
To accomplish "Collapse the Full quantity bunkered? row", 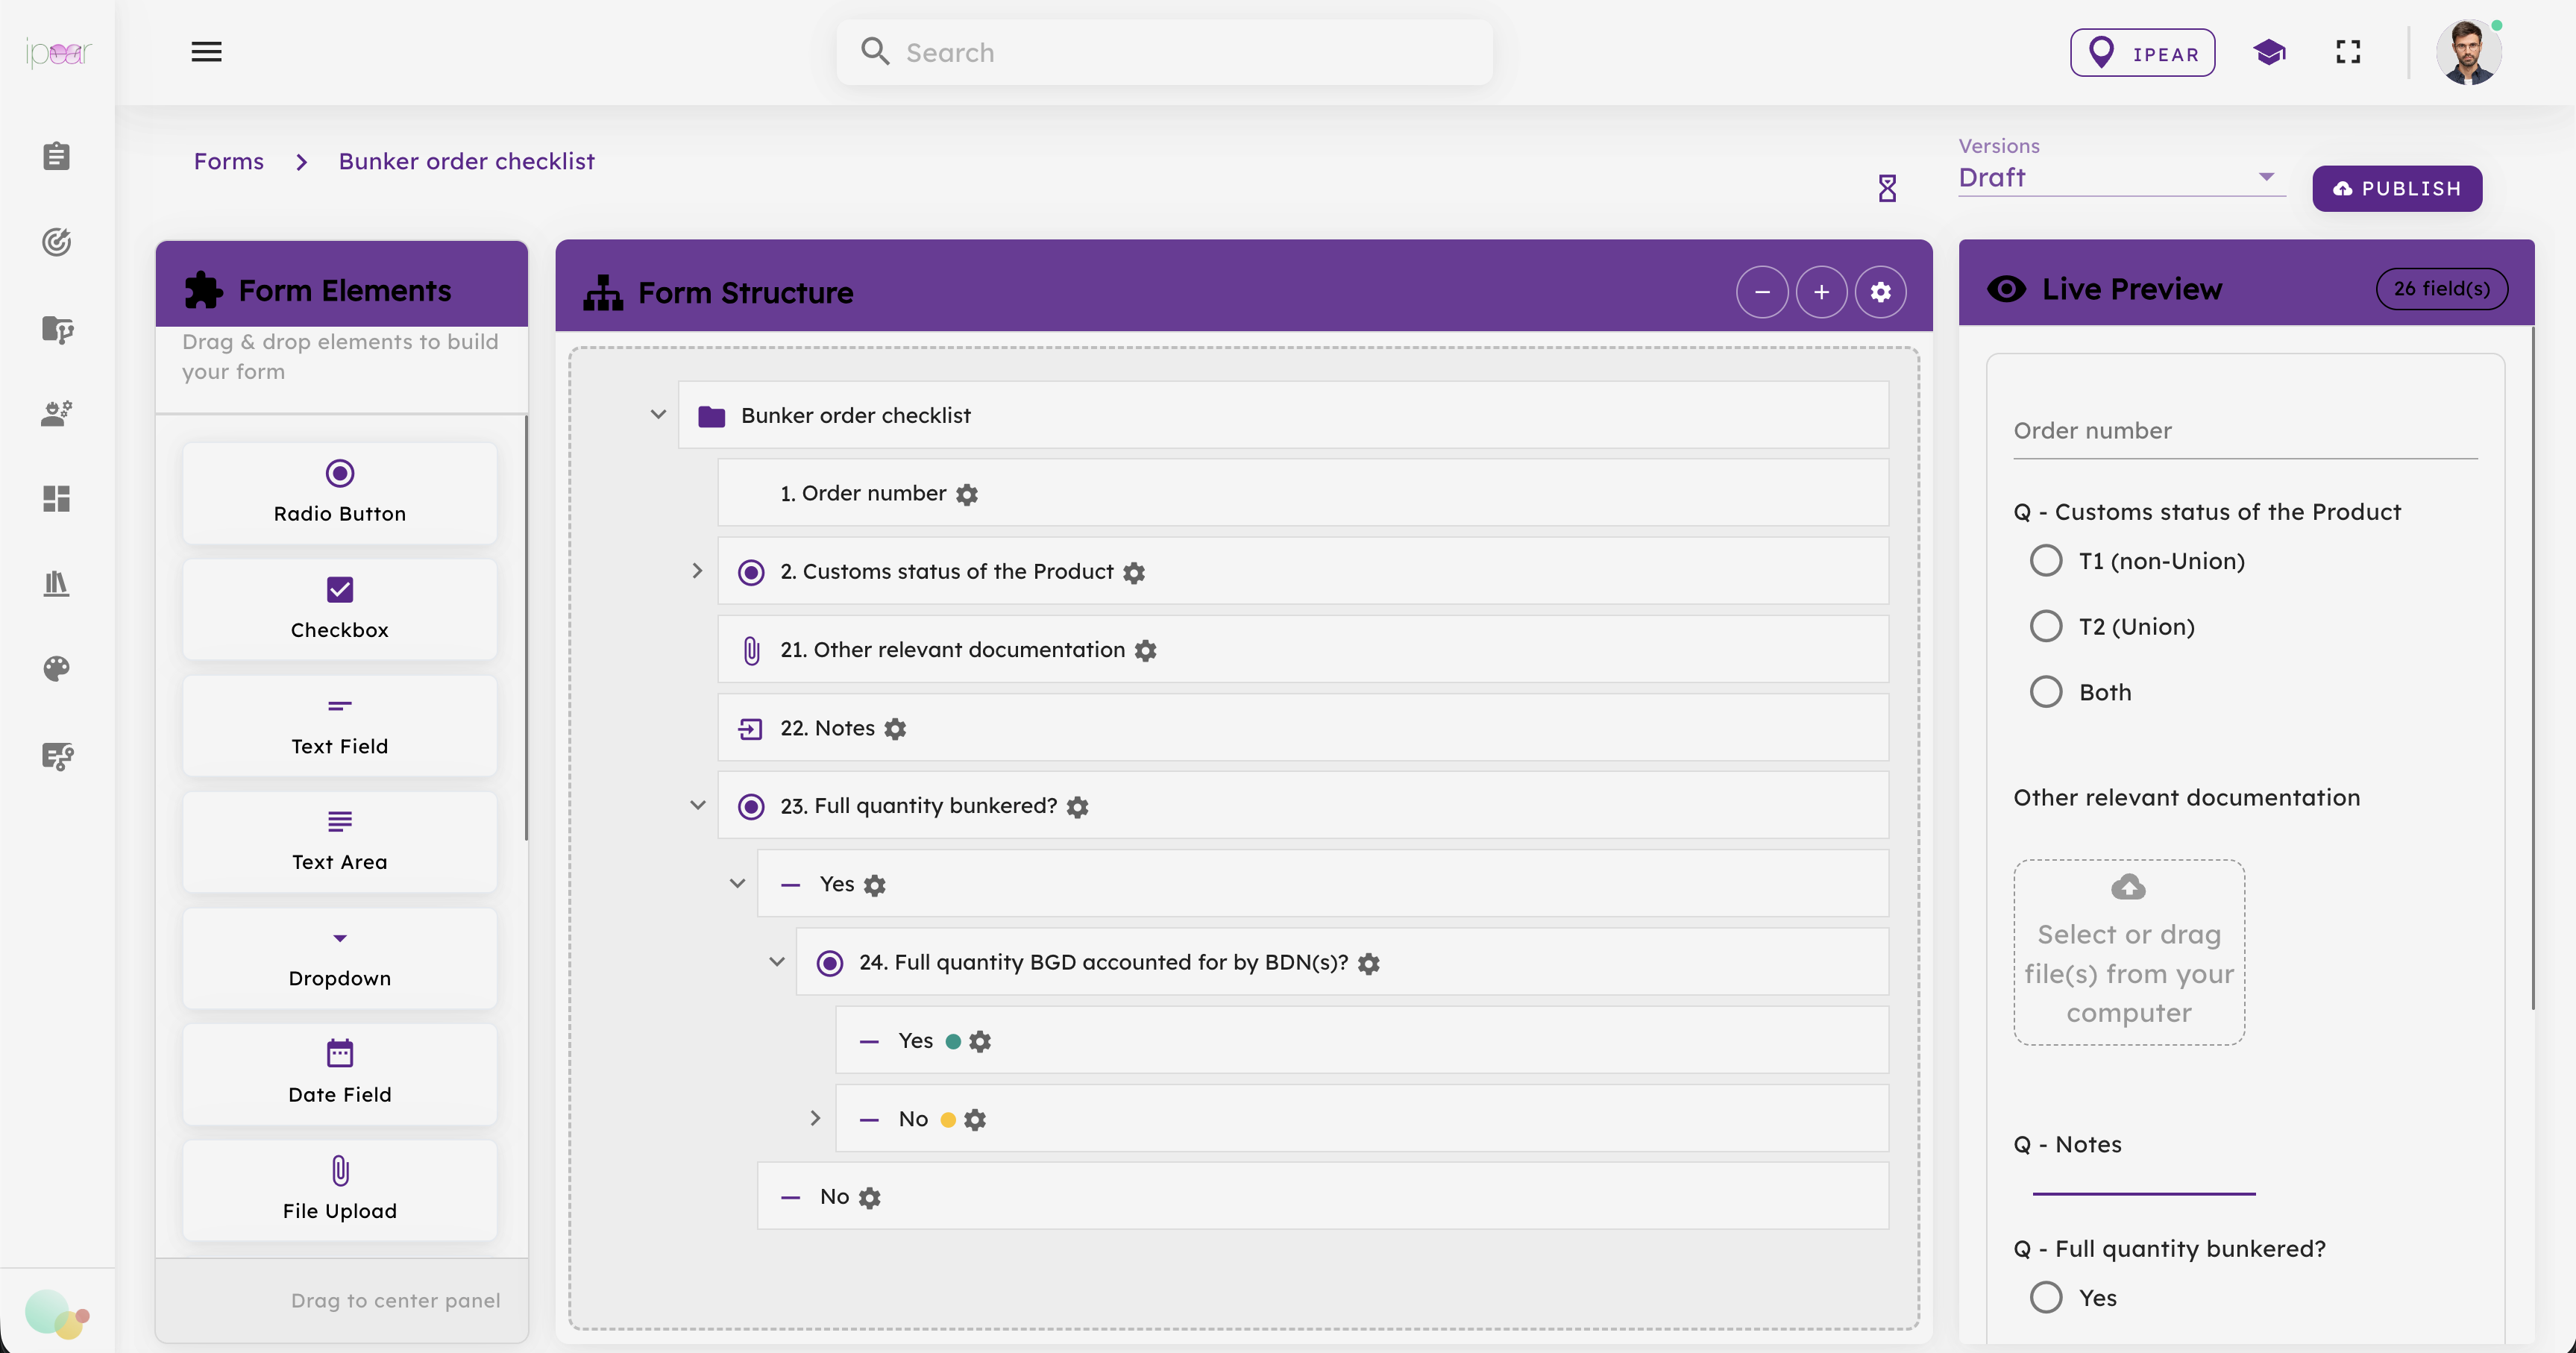I will (697, 805).
